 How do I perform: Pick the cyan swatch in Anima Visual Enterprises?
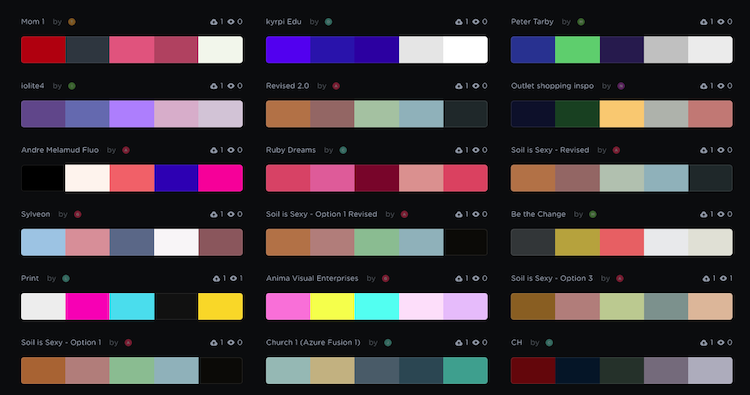click(377, 307)
